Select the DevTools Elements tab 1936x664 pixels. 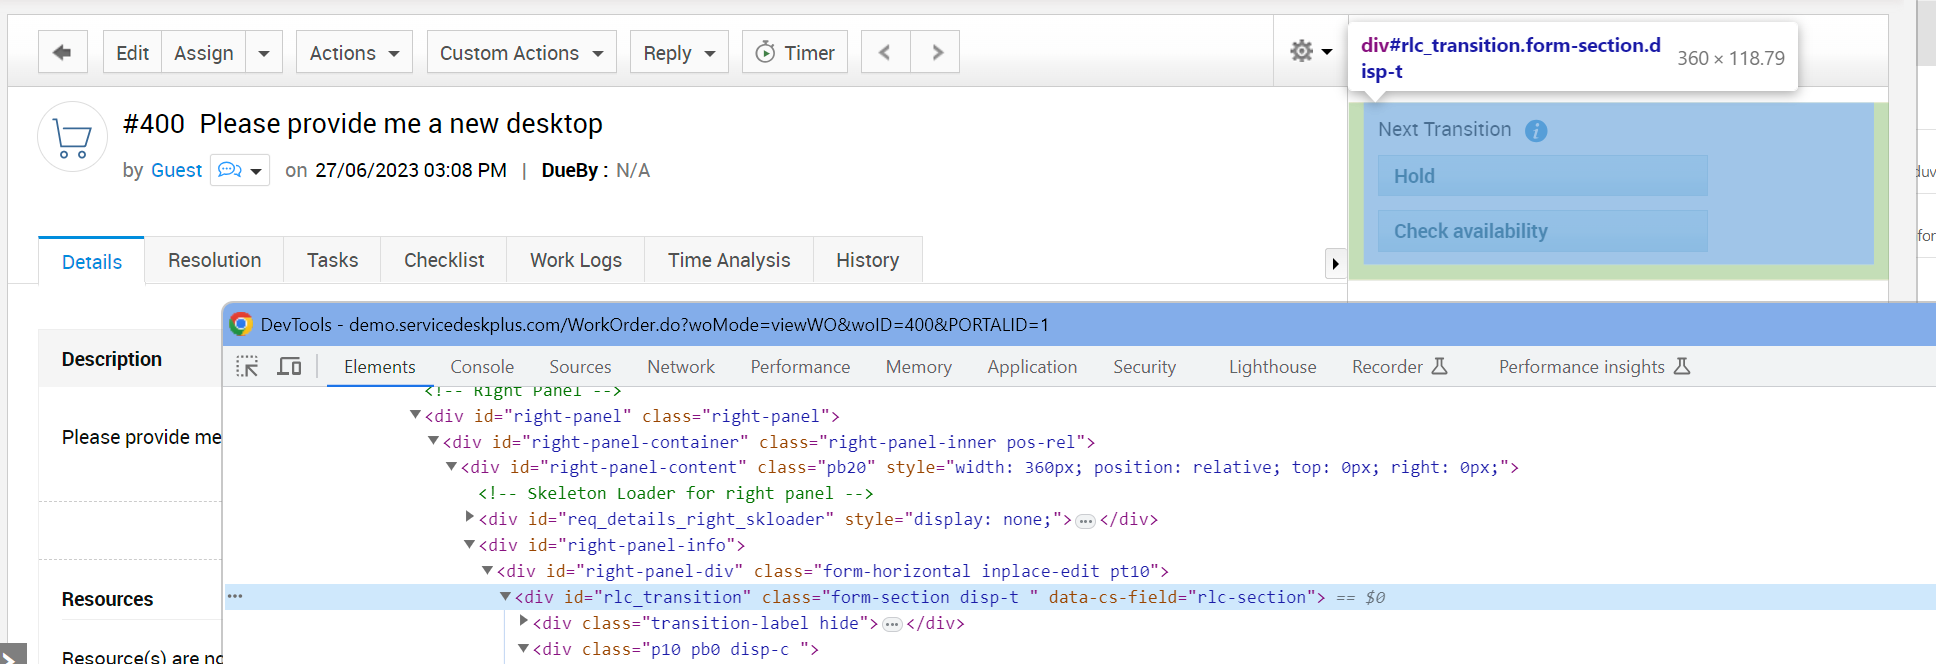380,367
